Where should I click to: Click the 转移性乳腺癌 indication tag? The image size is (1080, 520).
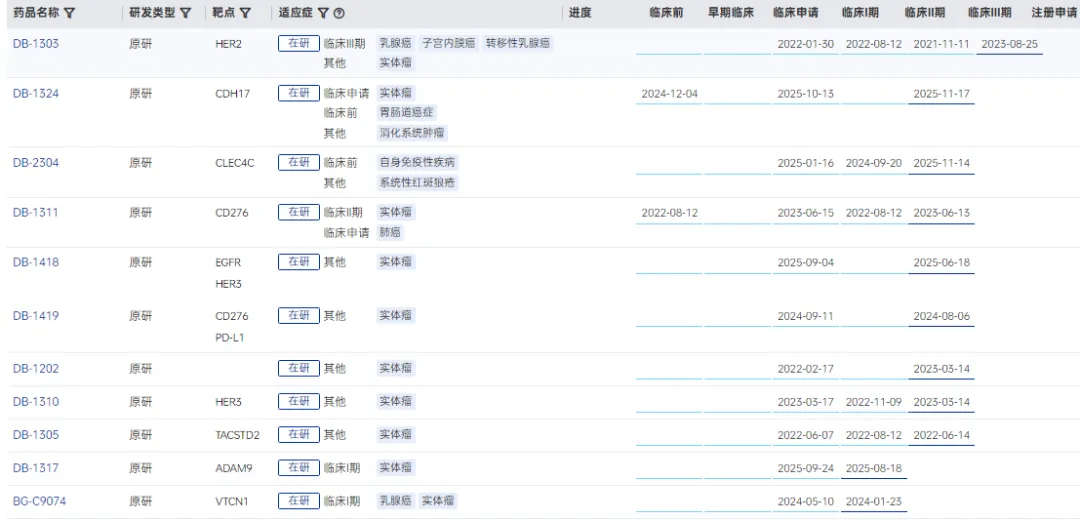518,44
